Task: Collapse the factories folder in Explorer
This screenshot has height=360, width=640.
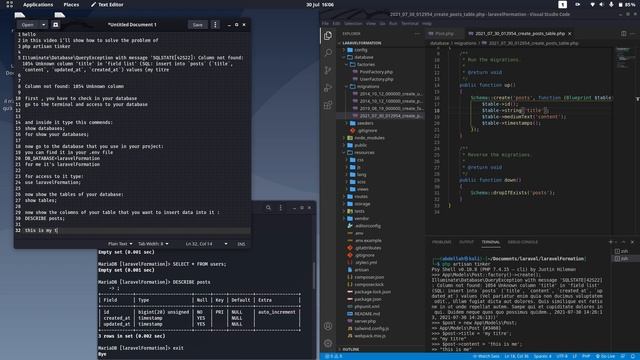Action: pyautogui.click(x=380, y=64)
